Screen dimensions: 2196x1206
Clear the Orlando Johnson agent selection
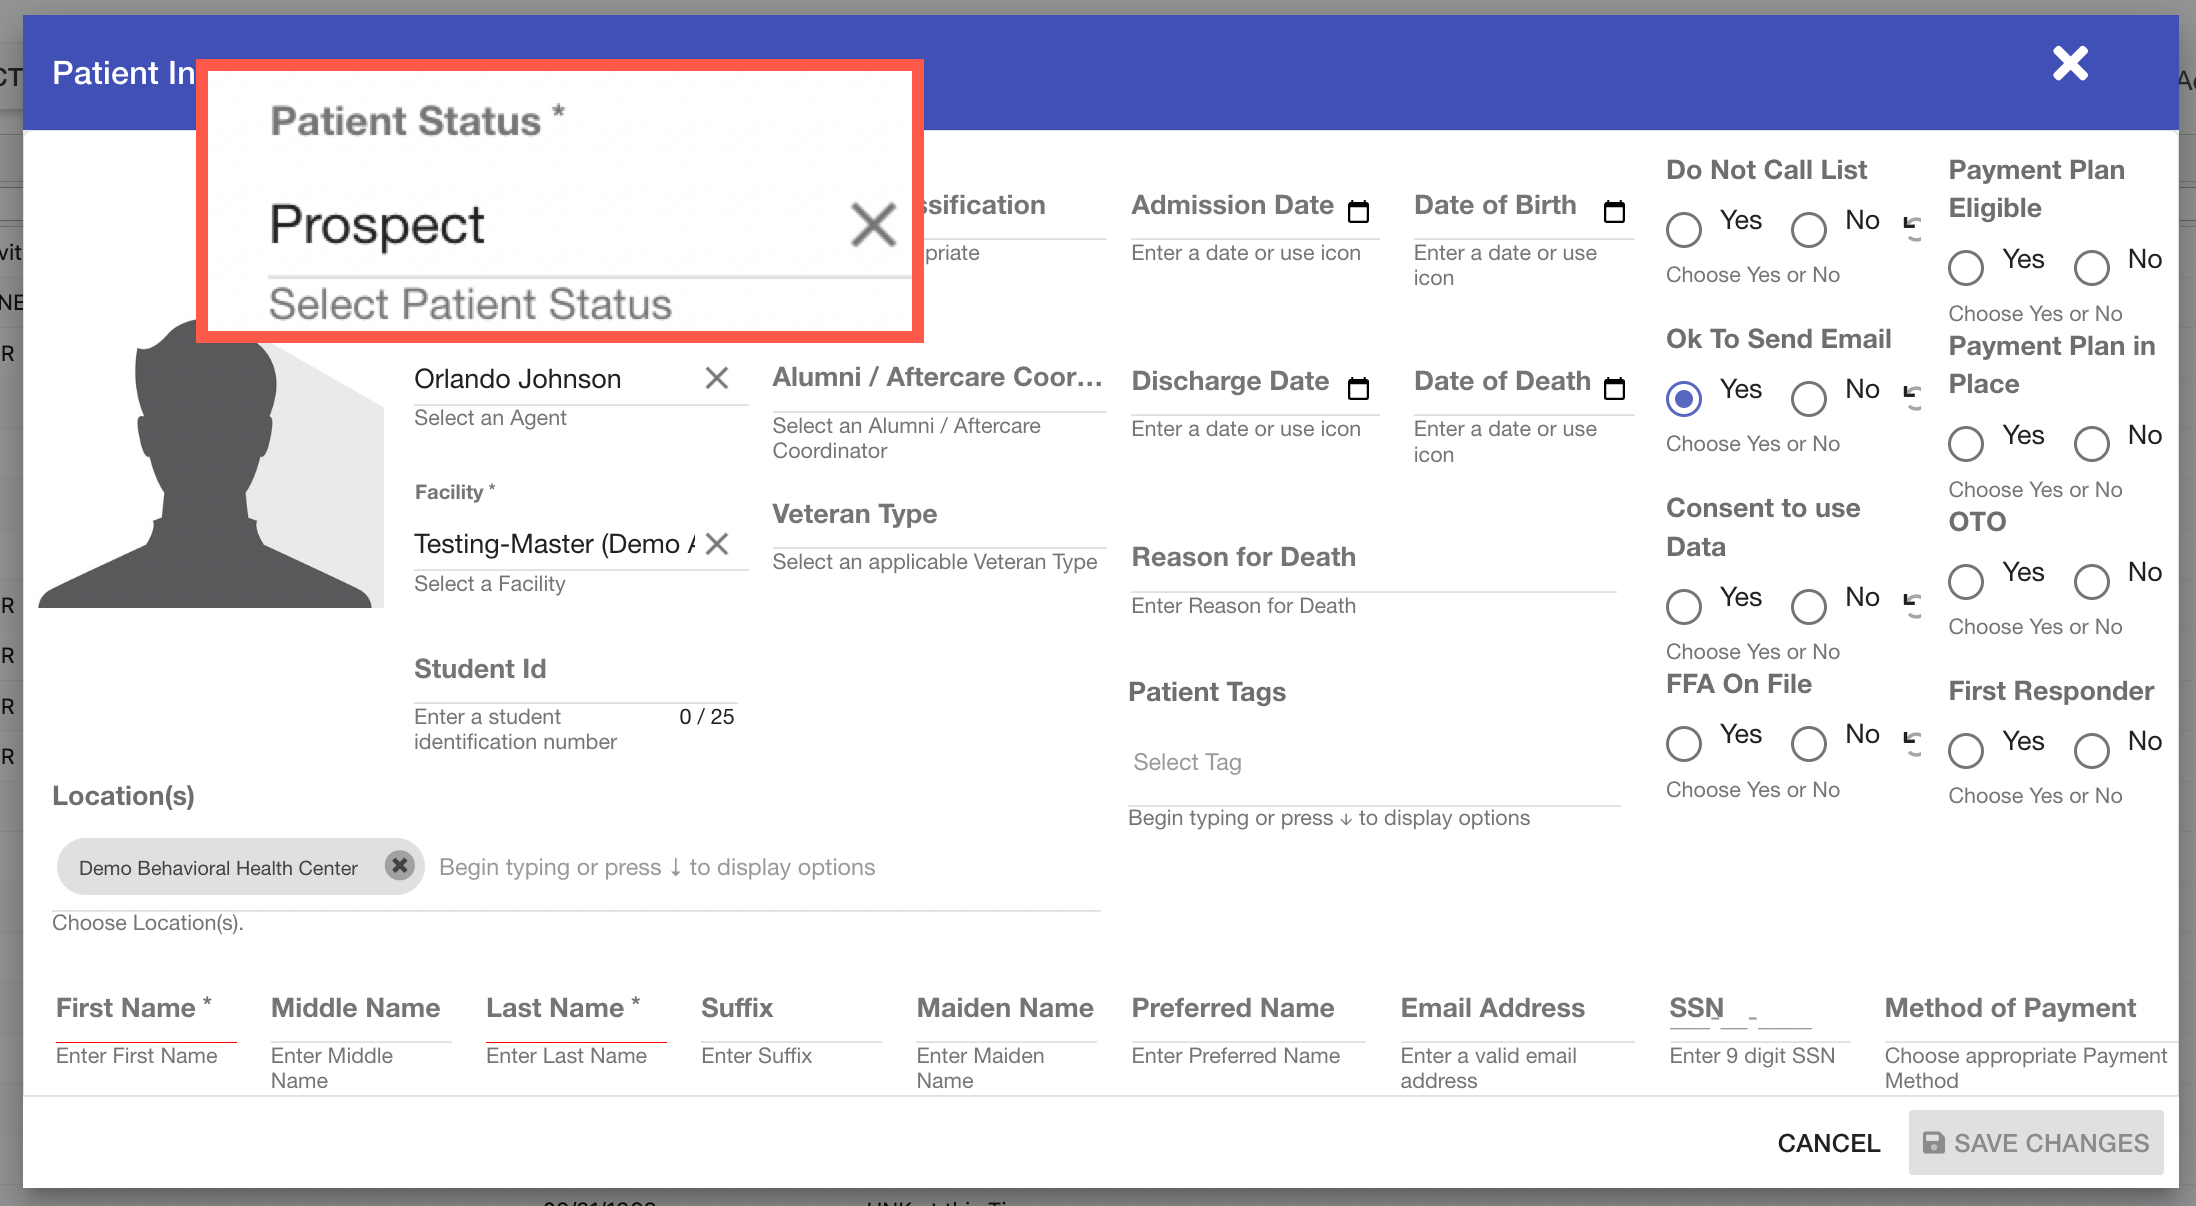[716, 378]
